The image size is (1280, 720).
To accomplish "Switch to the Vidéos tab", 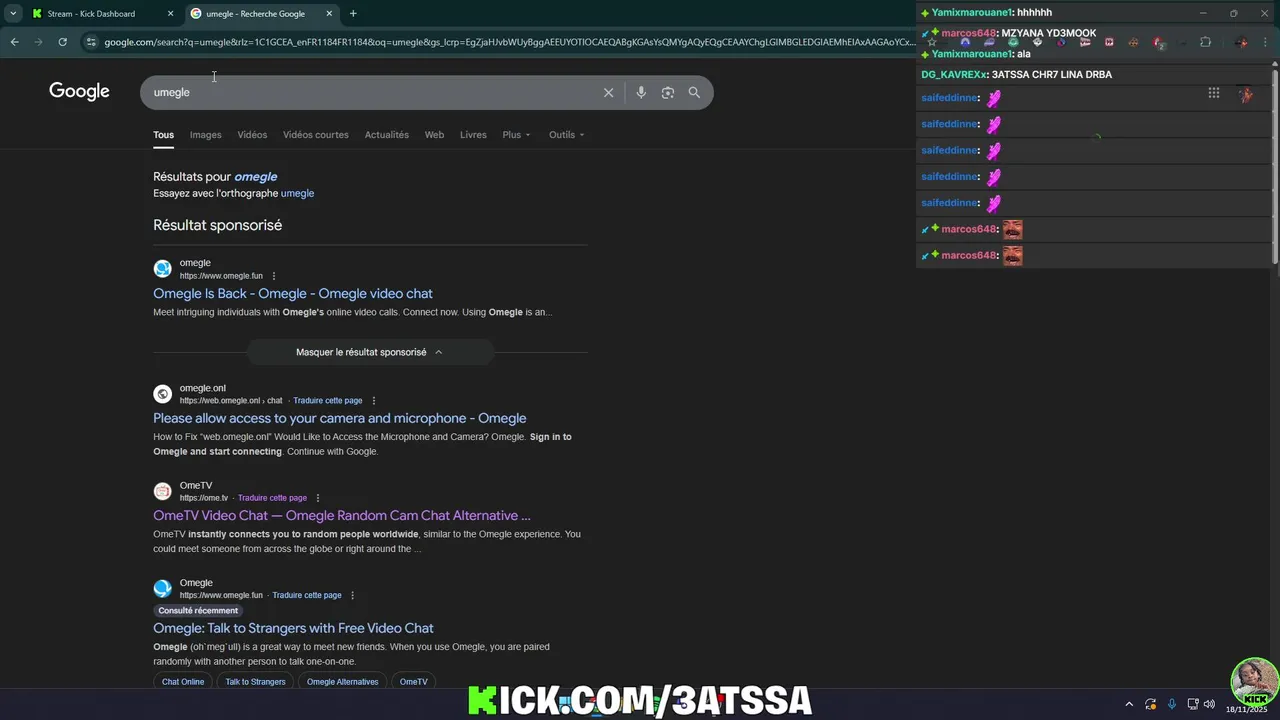I will pos(252,135).
